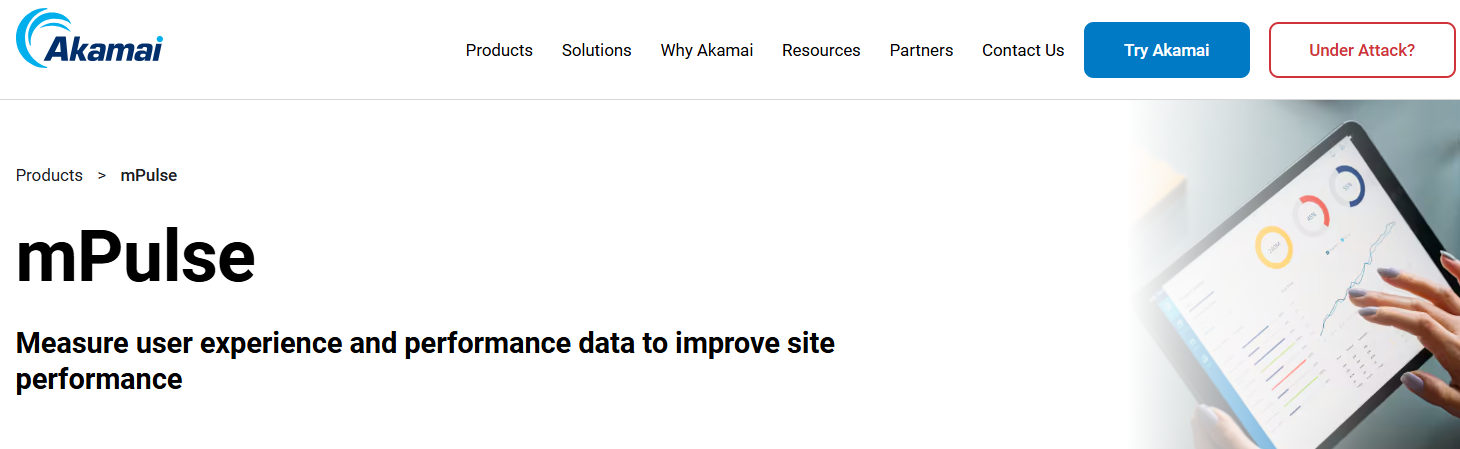Click the Under Attack? button
Viewport: 1460px width, 449px height.
click(1361, 50)
